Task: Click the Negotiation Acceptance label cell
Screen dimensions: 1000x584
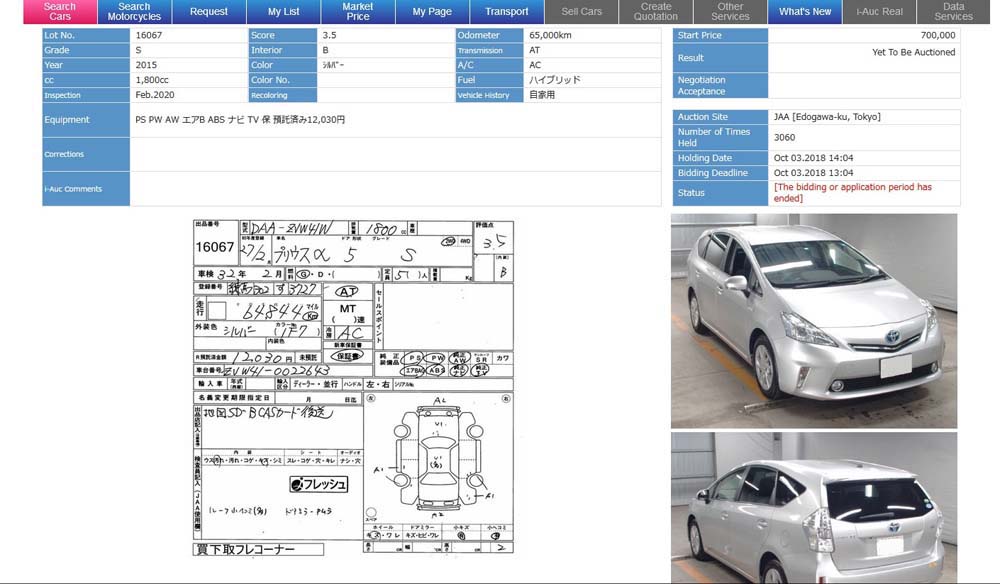Action: (x=720, y=85)
